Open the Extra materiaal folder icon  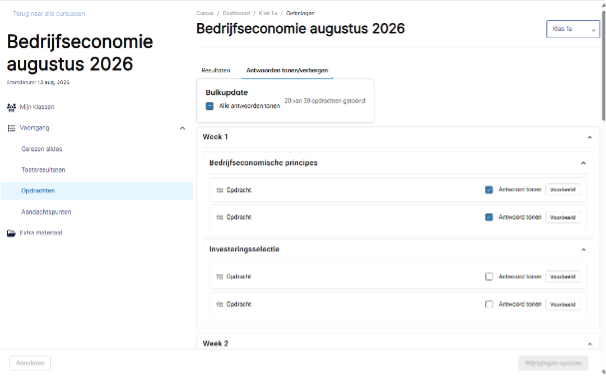(x=11, y=233)
